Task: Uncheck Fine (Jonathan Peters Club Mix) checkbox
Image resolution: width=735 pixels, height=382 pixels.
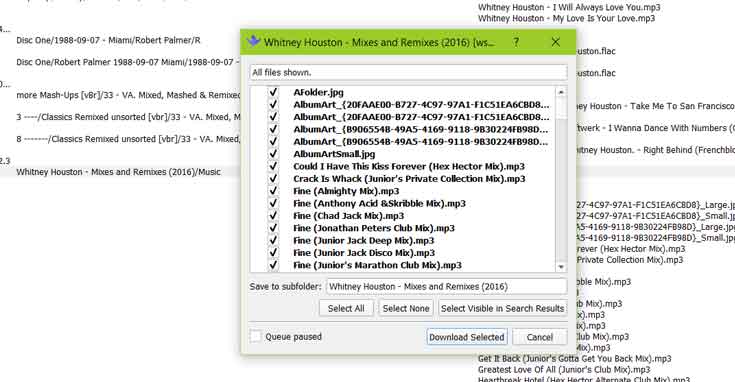Action: [x=273, y=228]
